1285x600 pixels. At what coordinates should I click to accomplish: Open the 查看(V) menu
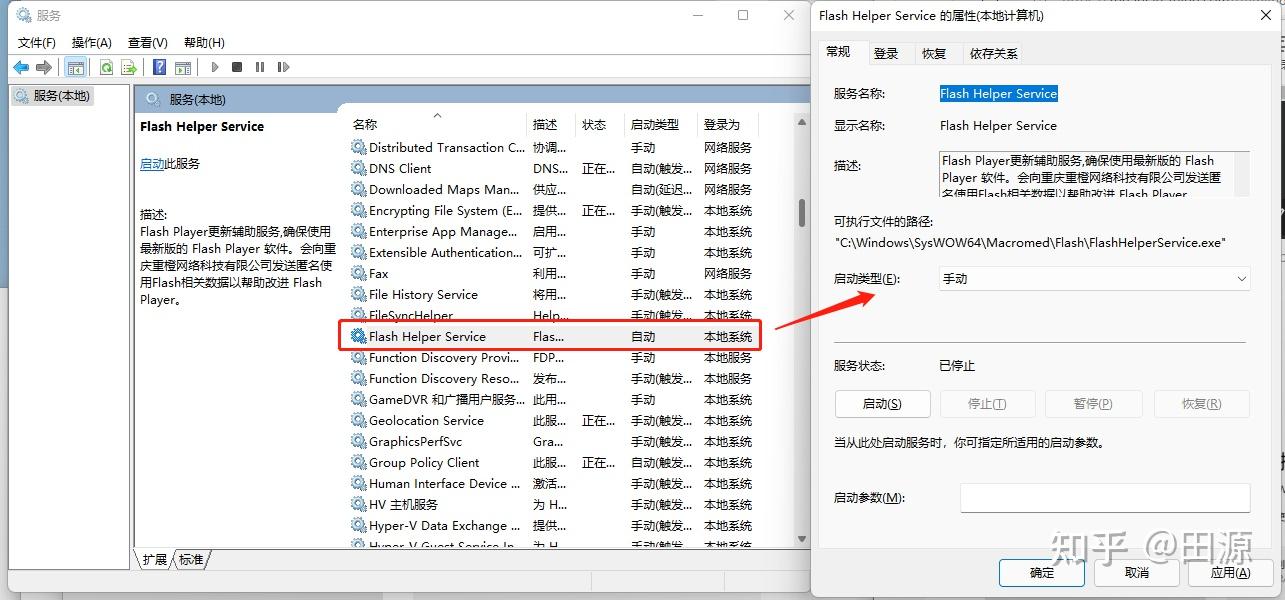point(146,42)
